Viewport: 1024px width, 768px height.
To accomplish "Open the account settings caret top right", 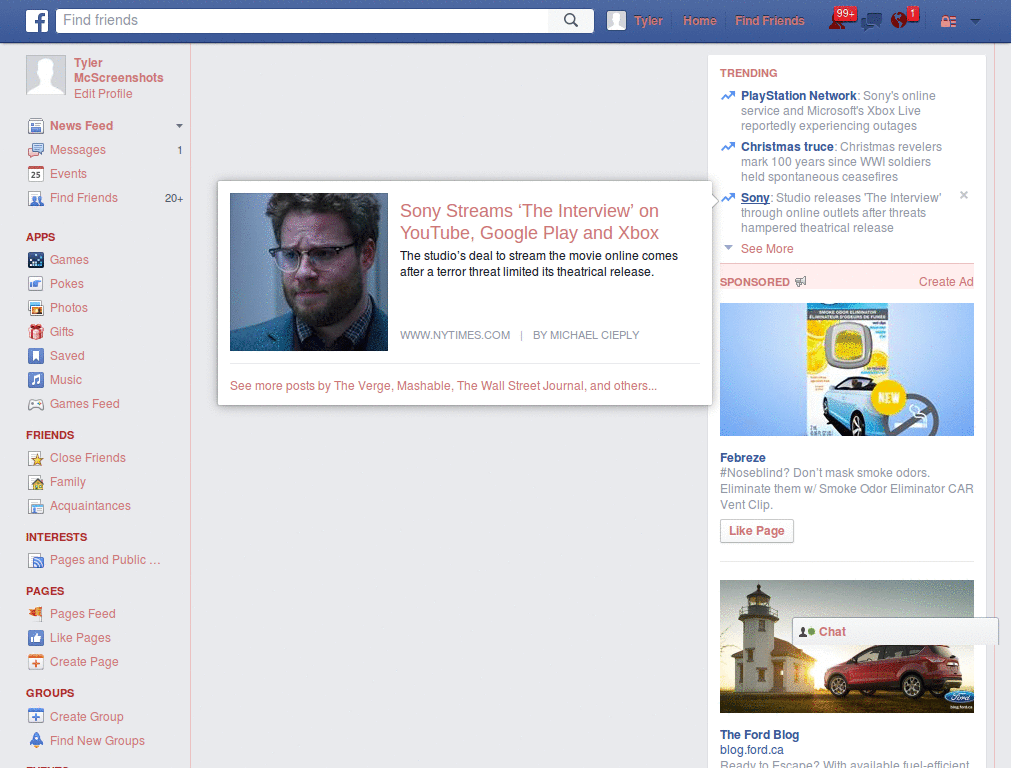I will pos(975,20).
